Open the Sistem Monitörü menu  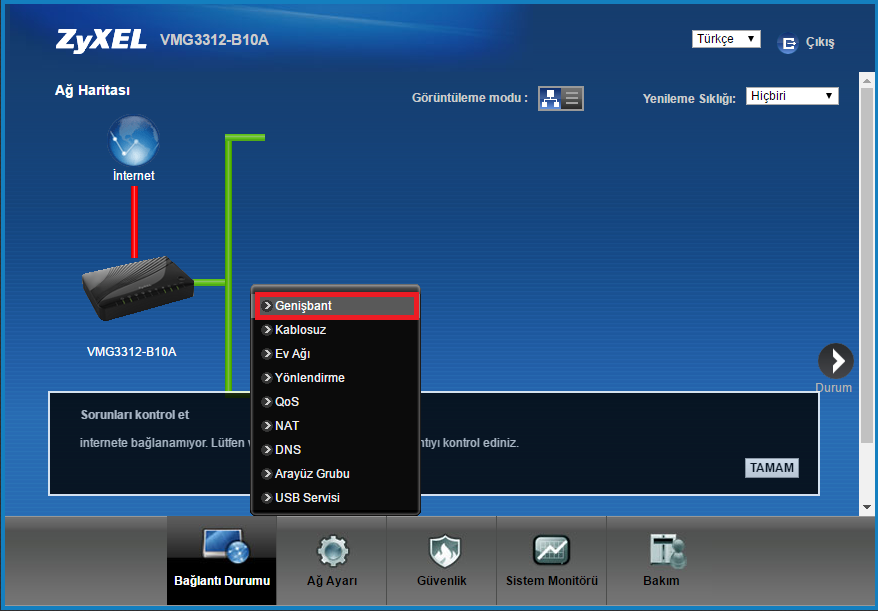(552, 560)
